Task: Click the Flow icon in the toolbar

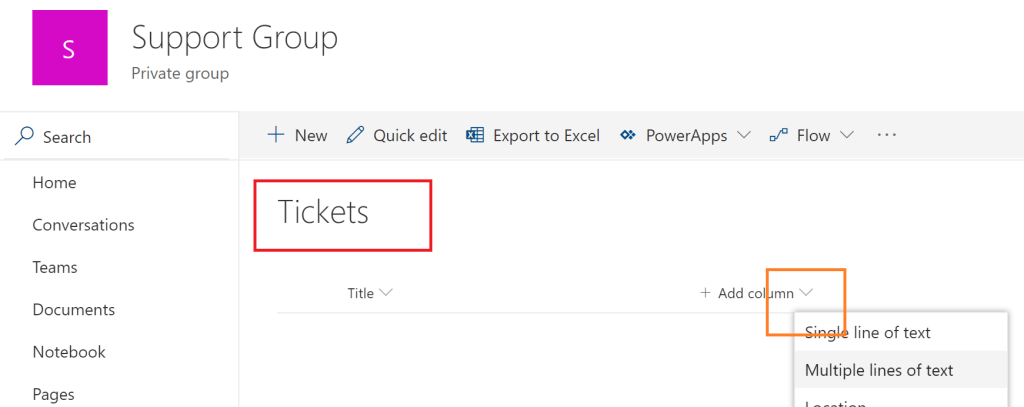Action: tap(778, 135)
